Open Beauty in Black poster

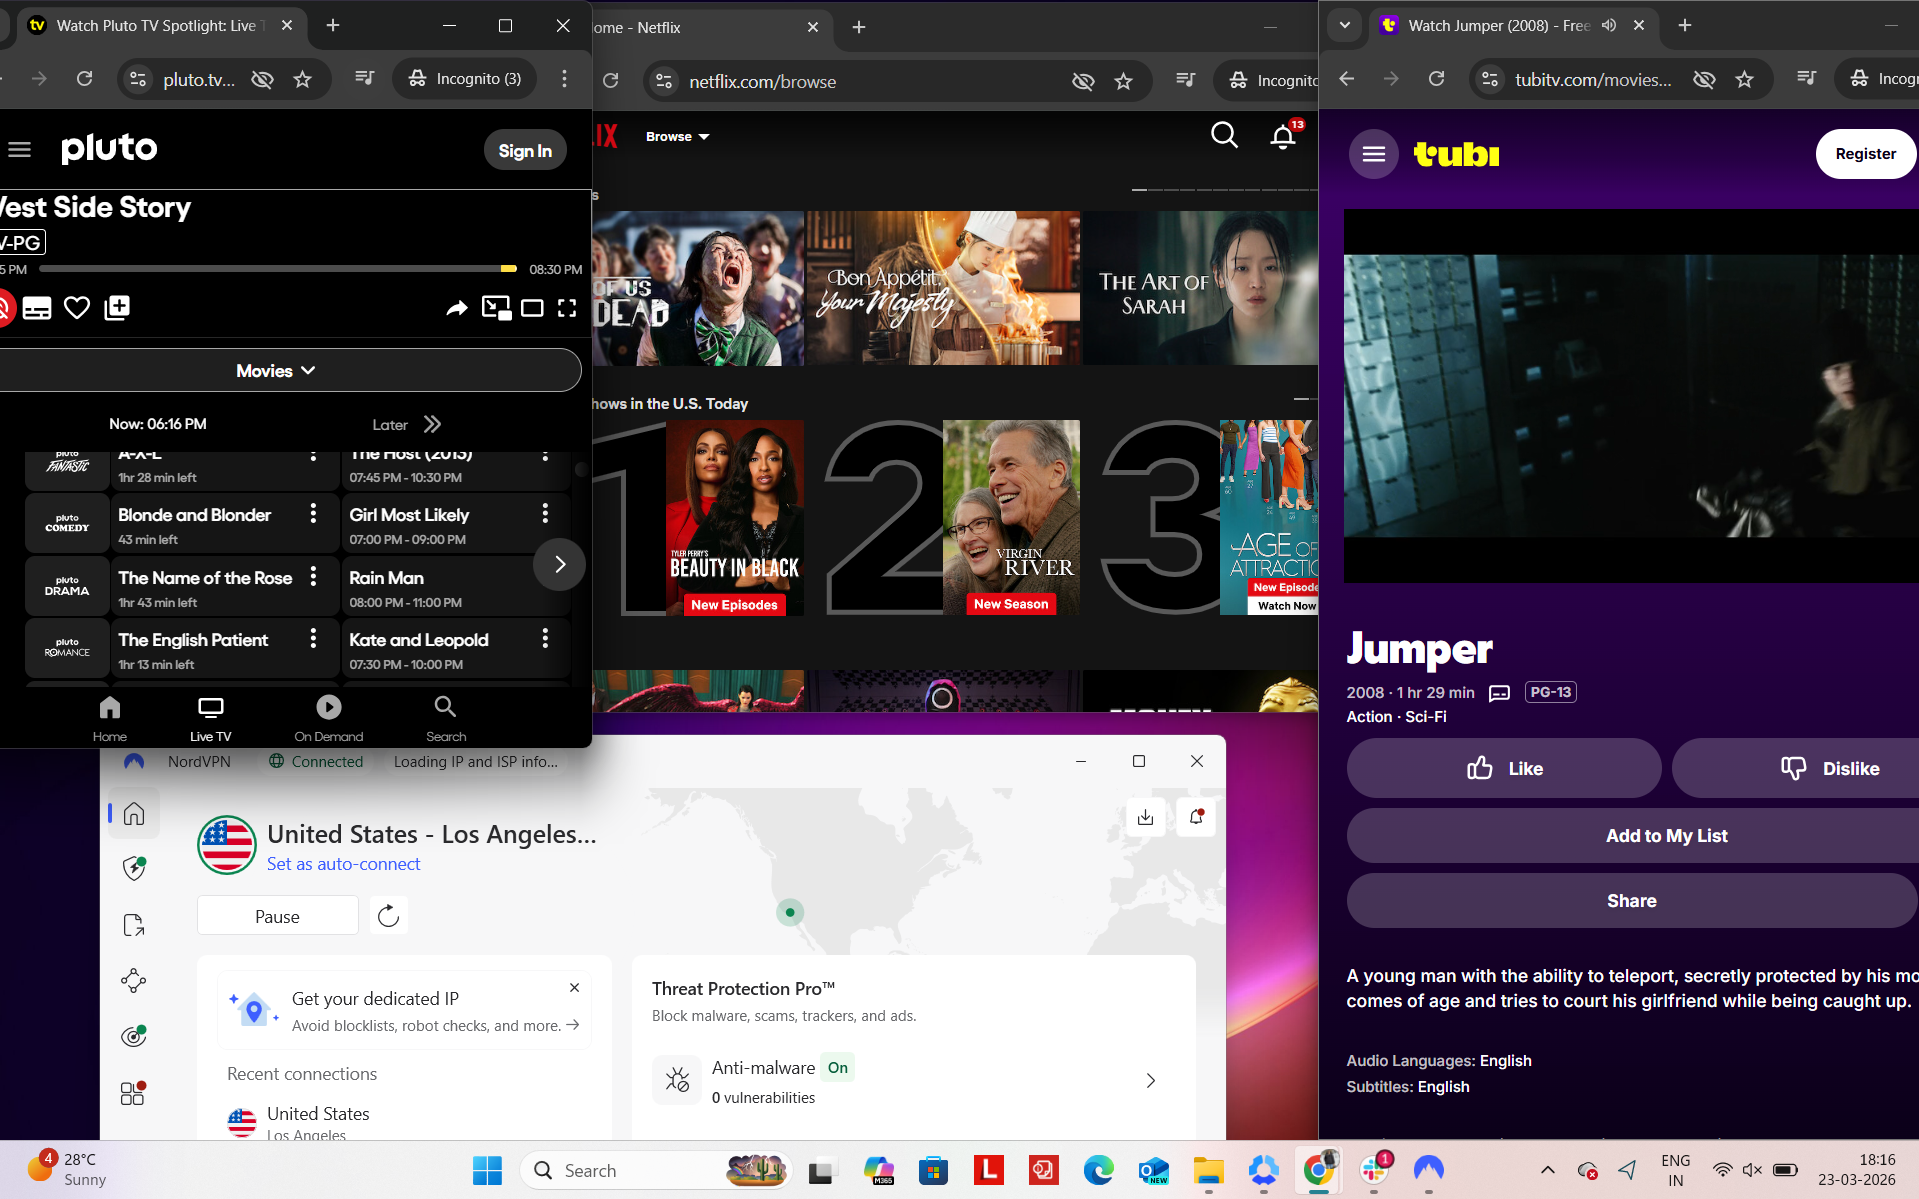coord(735,517)
